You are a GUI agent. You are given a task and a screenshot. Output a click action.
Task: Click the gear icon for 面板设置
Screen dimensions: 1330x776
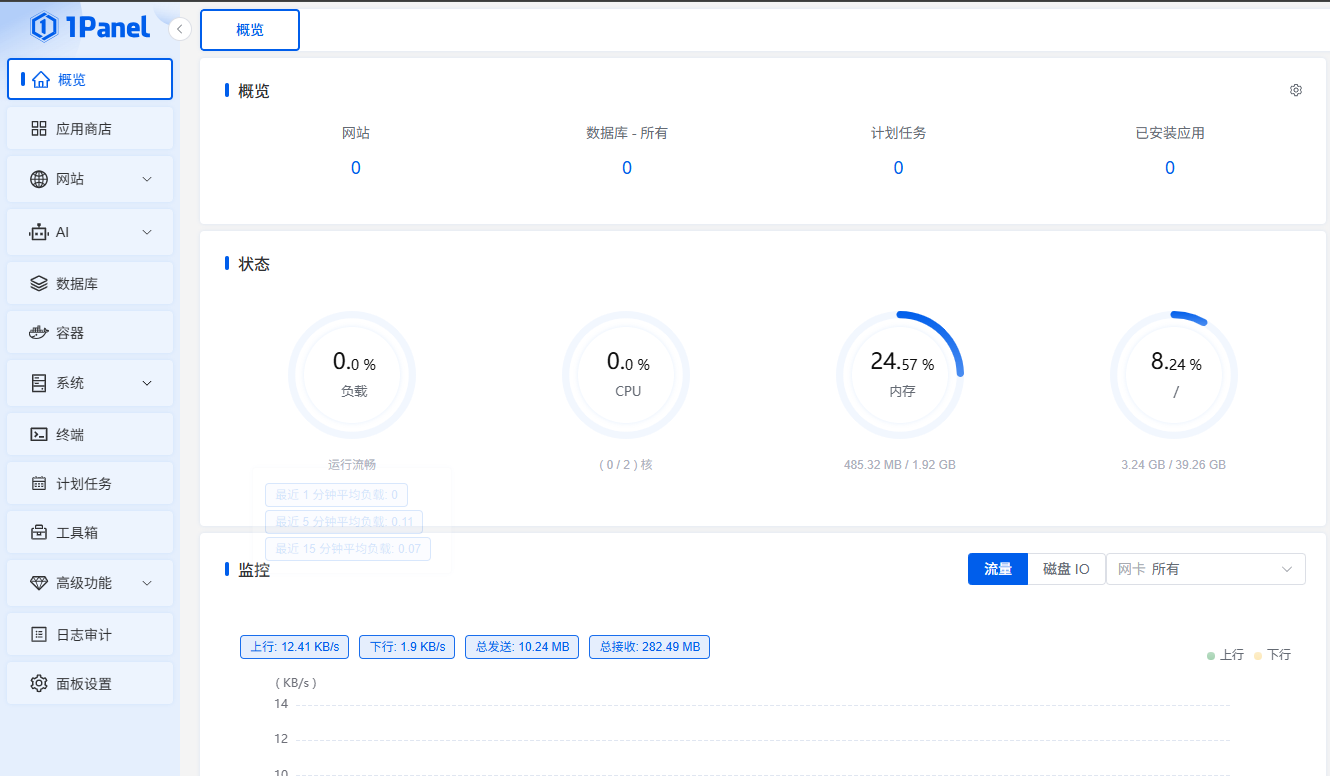point(39,684)
